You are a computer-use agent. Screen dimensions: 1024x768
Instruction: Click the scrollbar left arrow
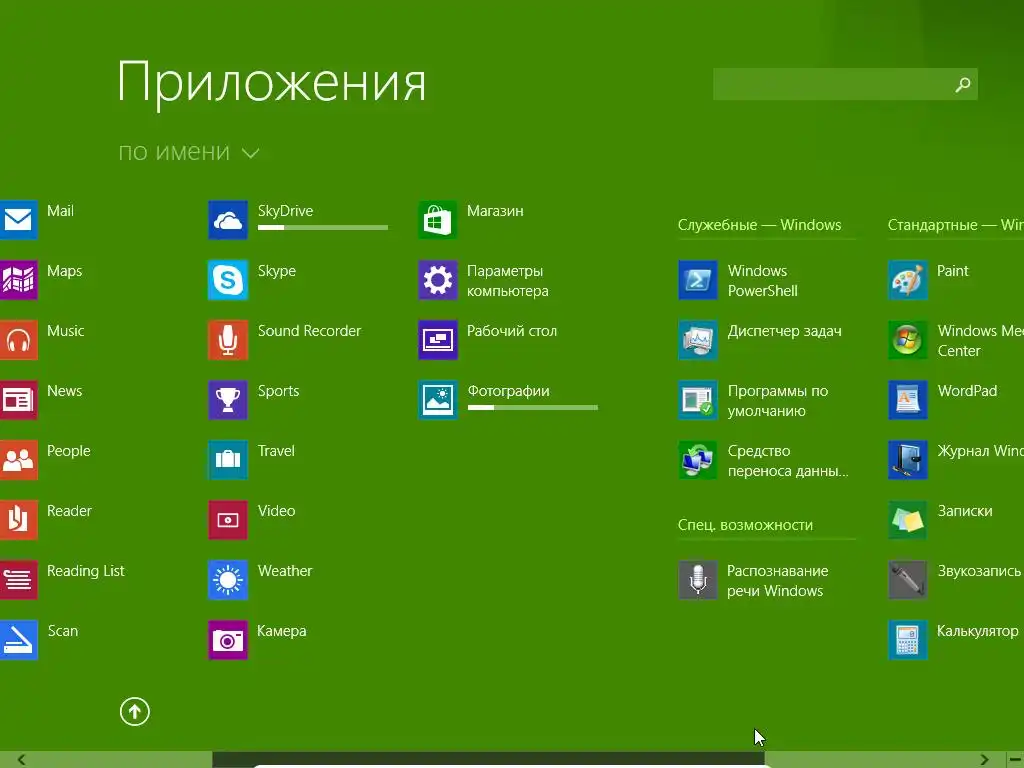tap(21, 760)
